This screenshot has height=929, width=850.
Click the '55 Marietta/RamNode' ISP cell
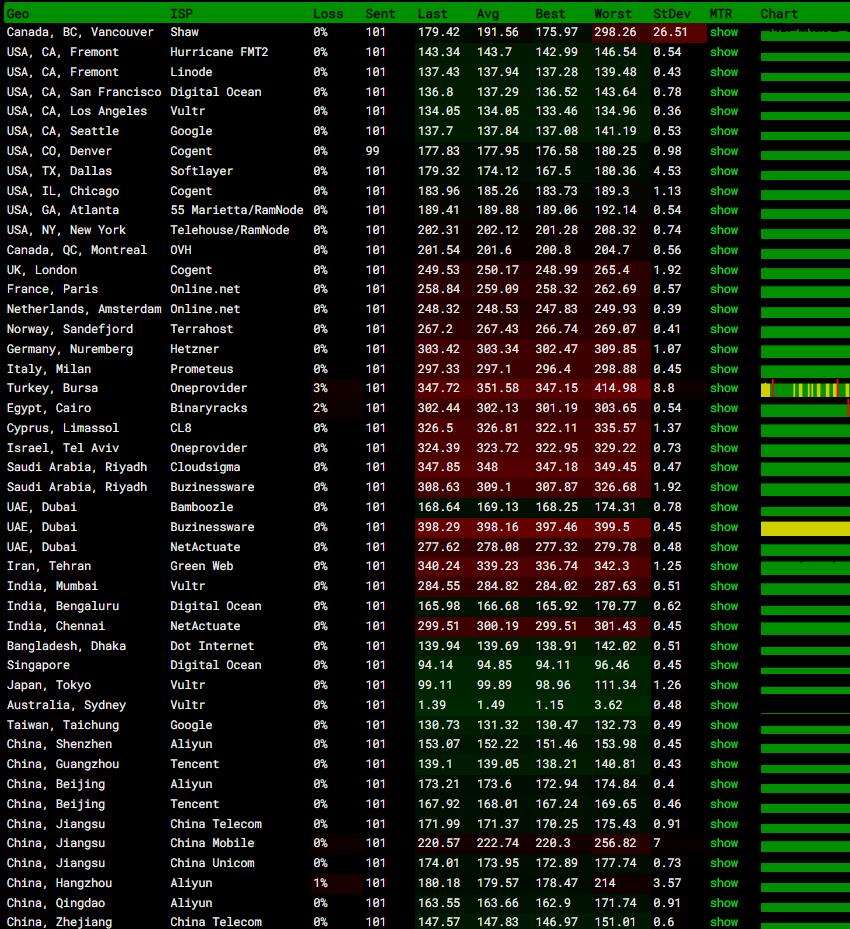[236, 210]
